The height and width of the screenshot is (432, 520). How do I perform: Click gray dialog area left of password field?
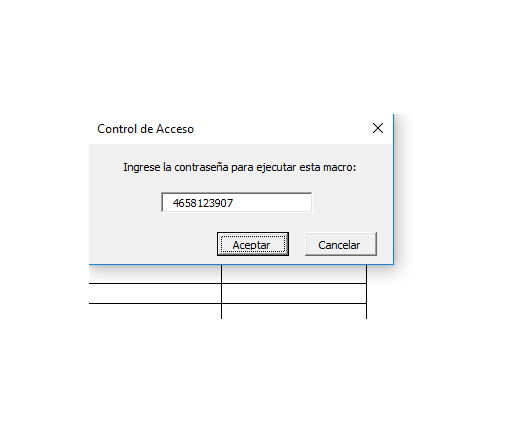(125, 202)
